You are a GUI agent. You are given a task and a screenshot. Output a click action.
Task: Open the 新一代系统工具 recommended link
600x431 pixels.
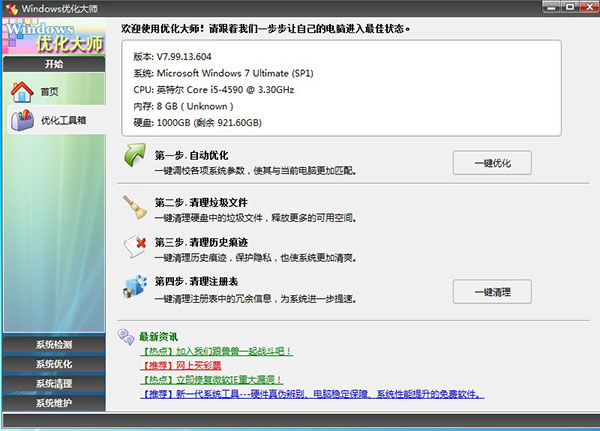(x=312, y=394)
